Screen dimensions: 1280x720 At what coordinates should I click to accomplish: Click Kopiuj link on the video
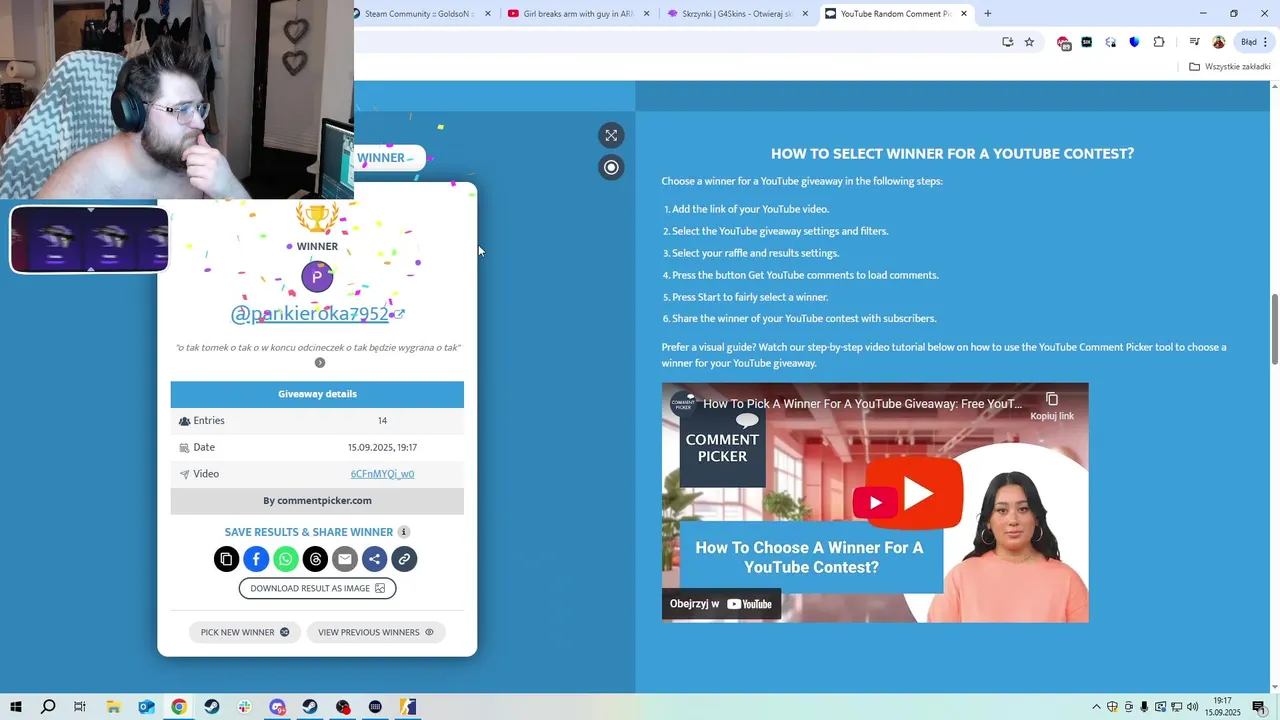(1052, 406)
